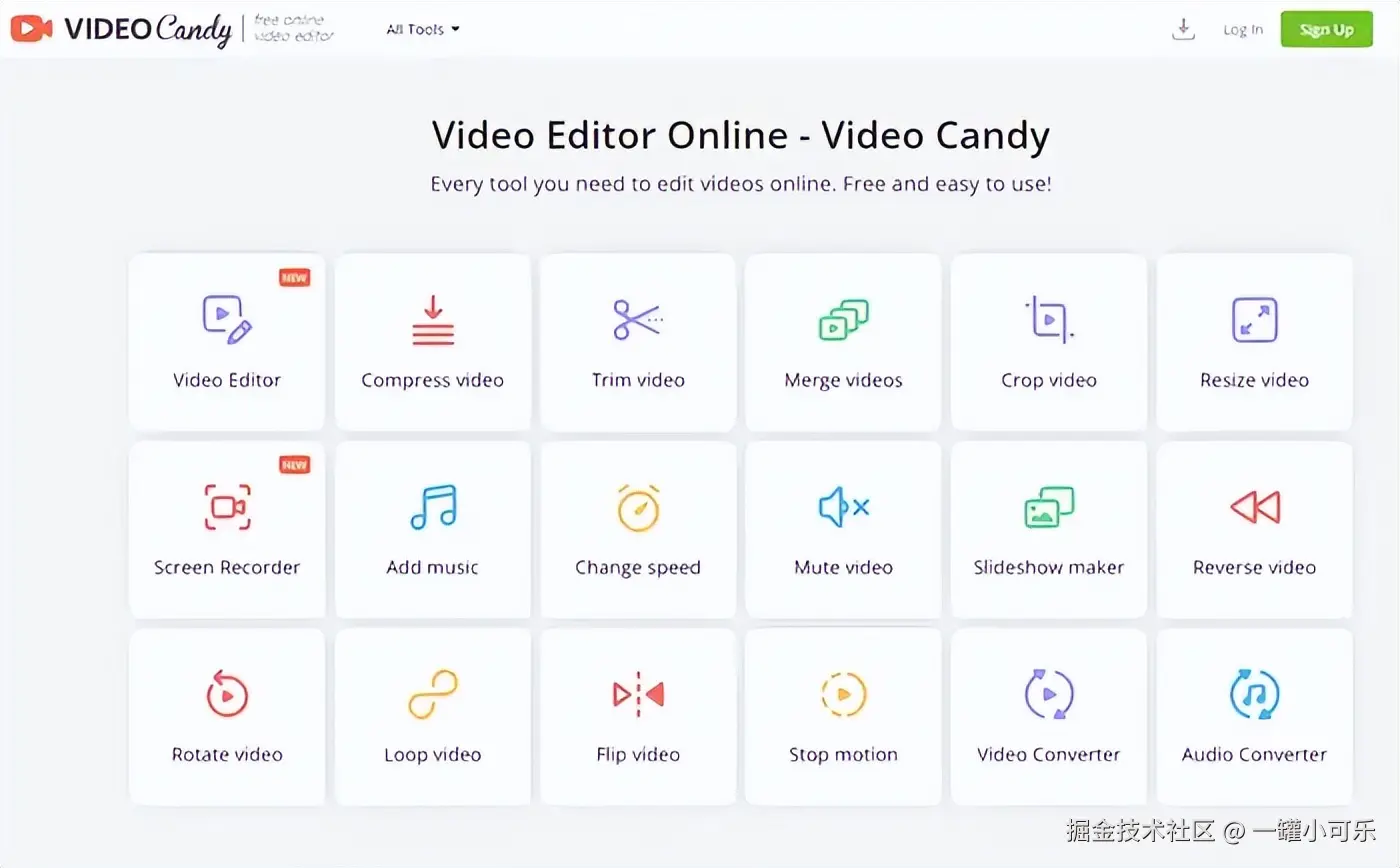
Task: Select the Flip video mirror icon
Action: click(x=638, y=694)
